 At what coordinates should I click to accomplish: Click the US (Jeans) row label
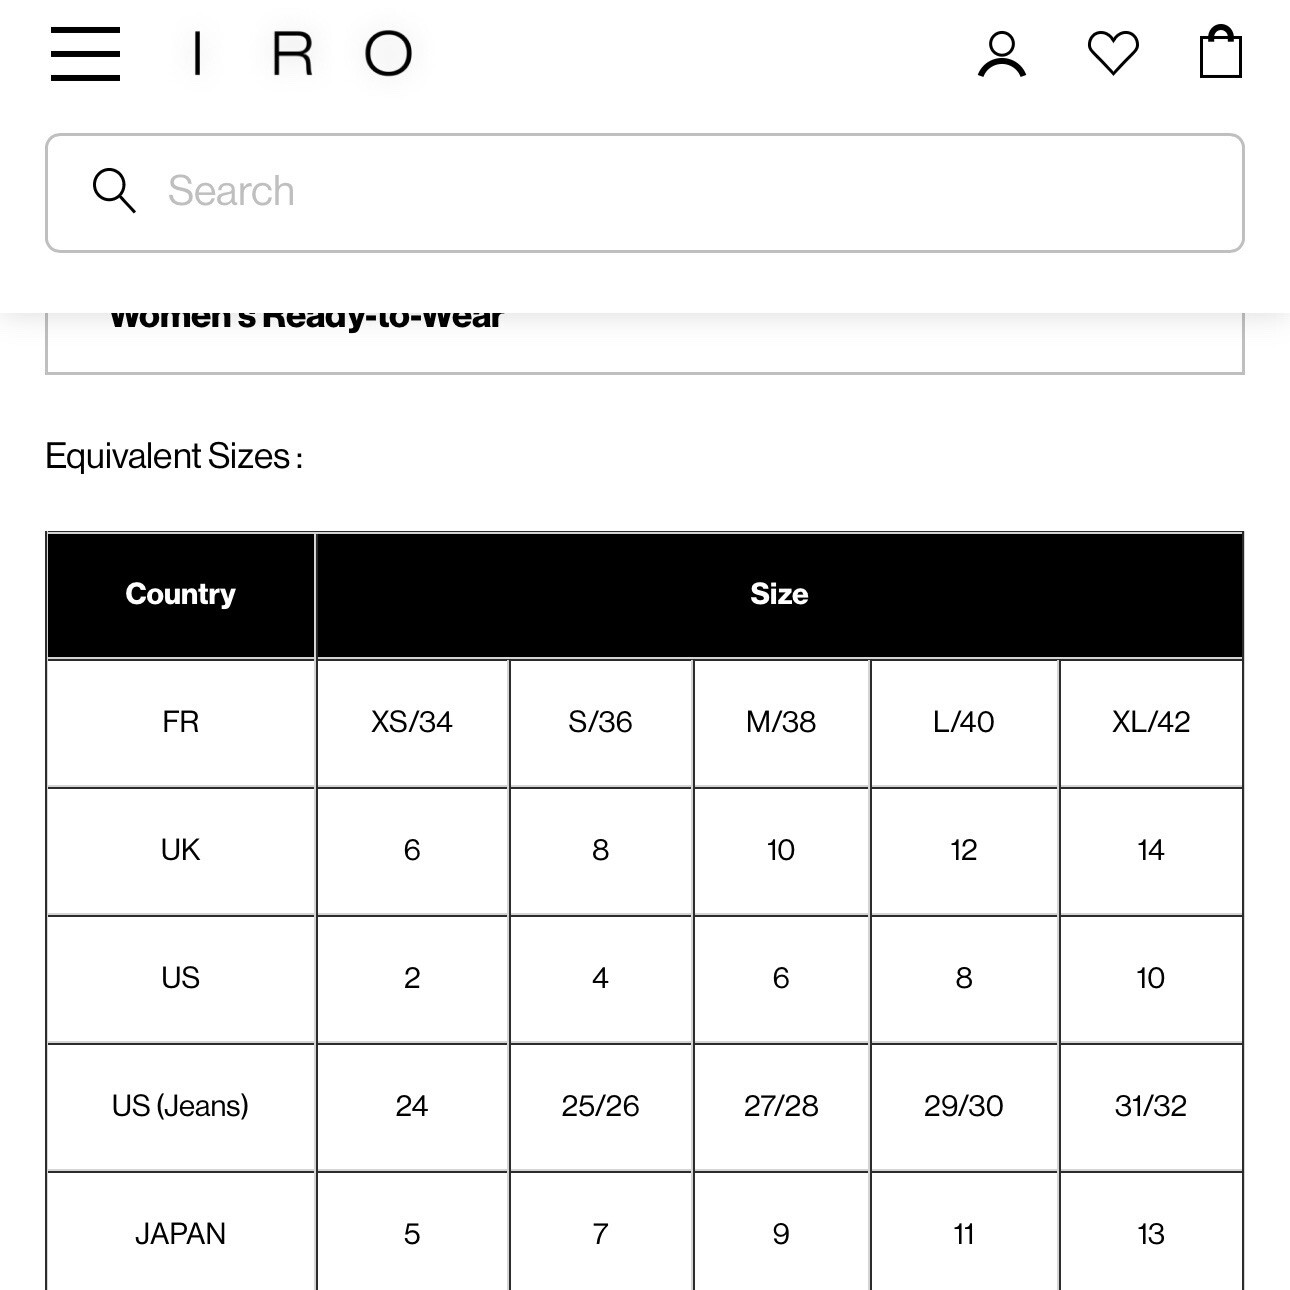point(181,1107)
